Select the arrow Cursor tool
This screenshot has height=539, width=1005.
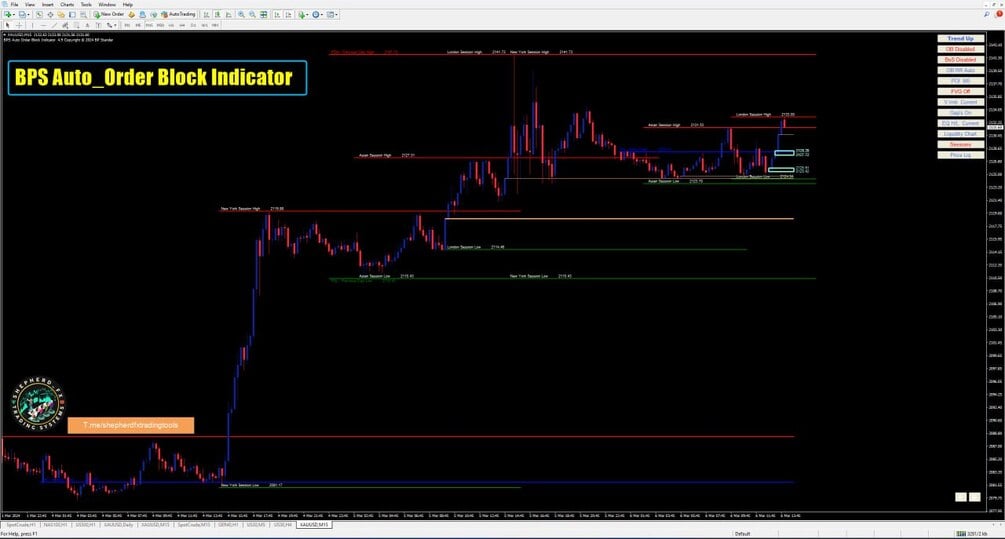(x=8, y=25)
